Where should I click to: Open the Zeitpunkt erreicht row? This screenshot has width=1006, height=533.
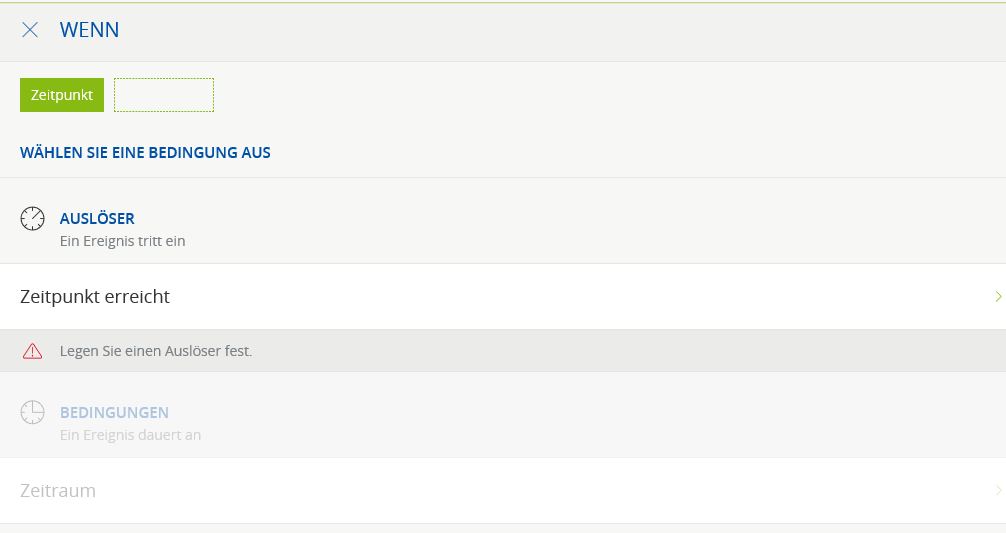pos(503,296)
